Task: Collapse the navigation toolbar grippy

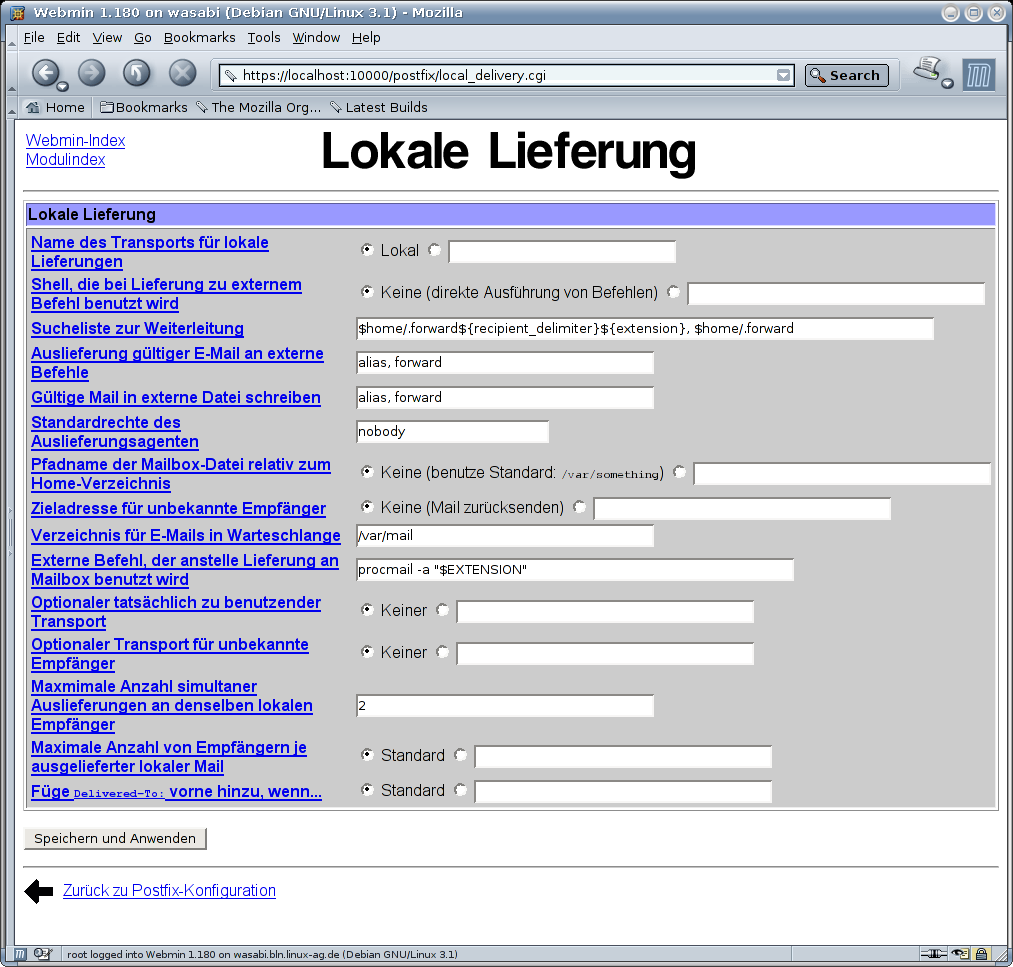Action: [11, 73]
